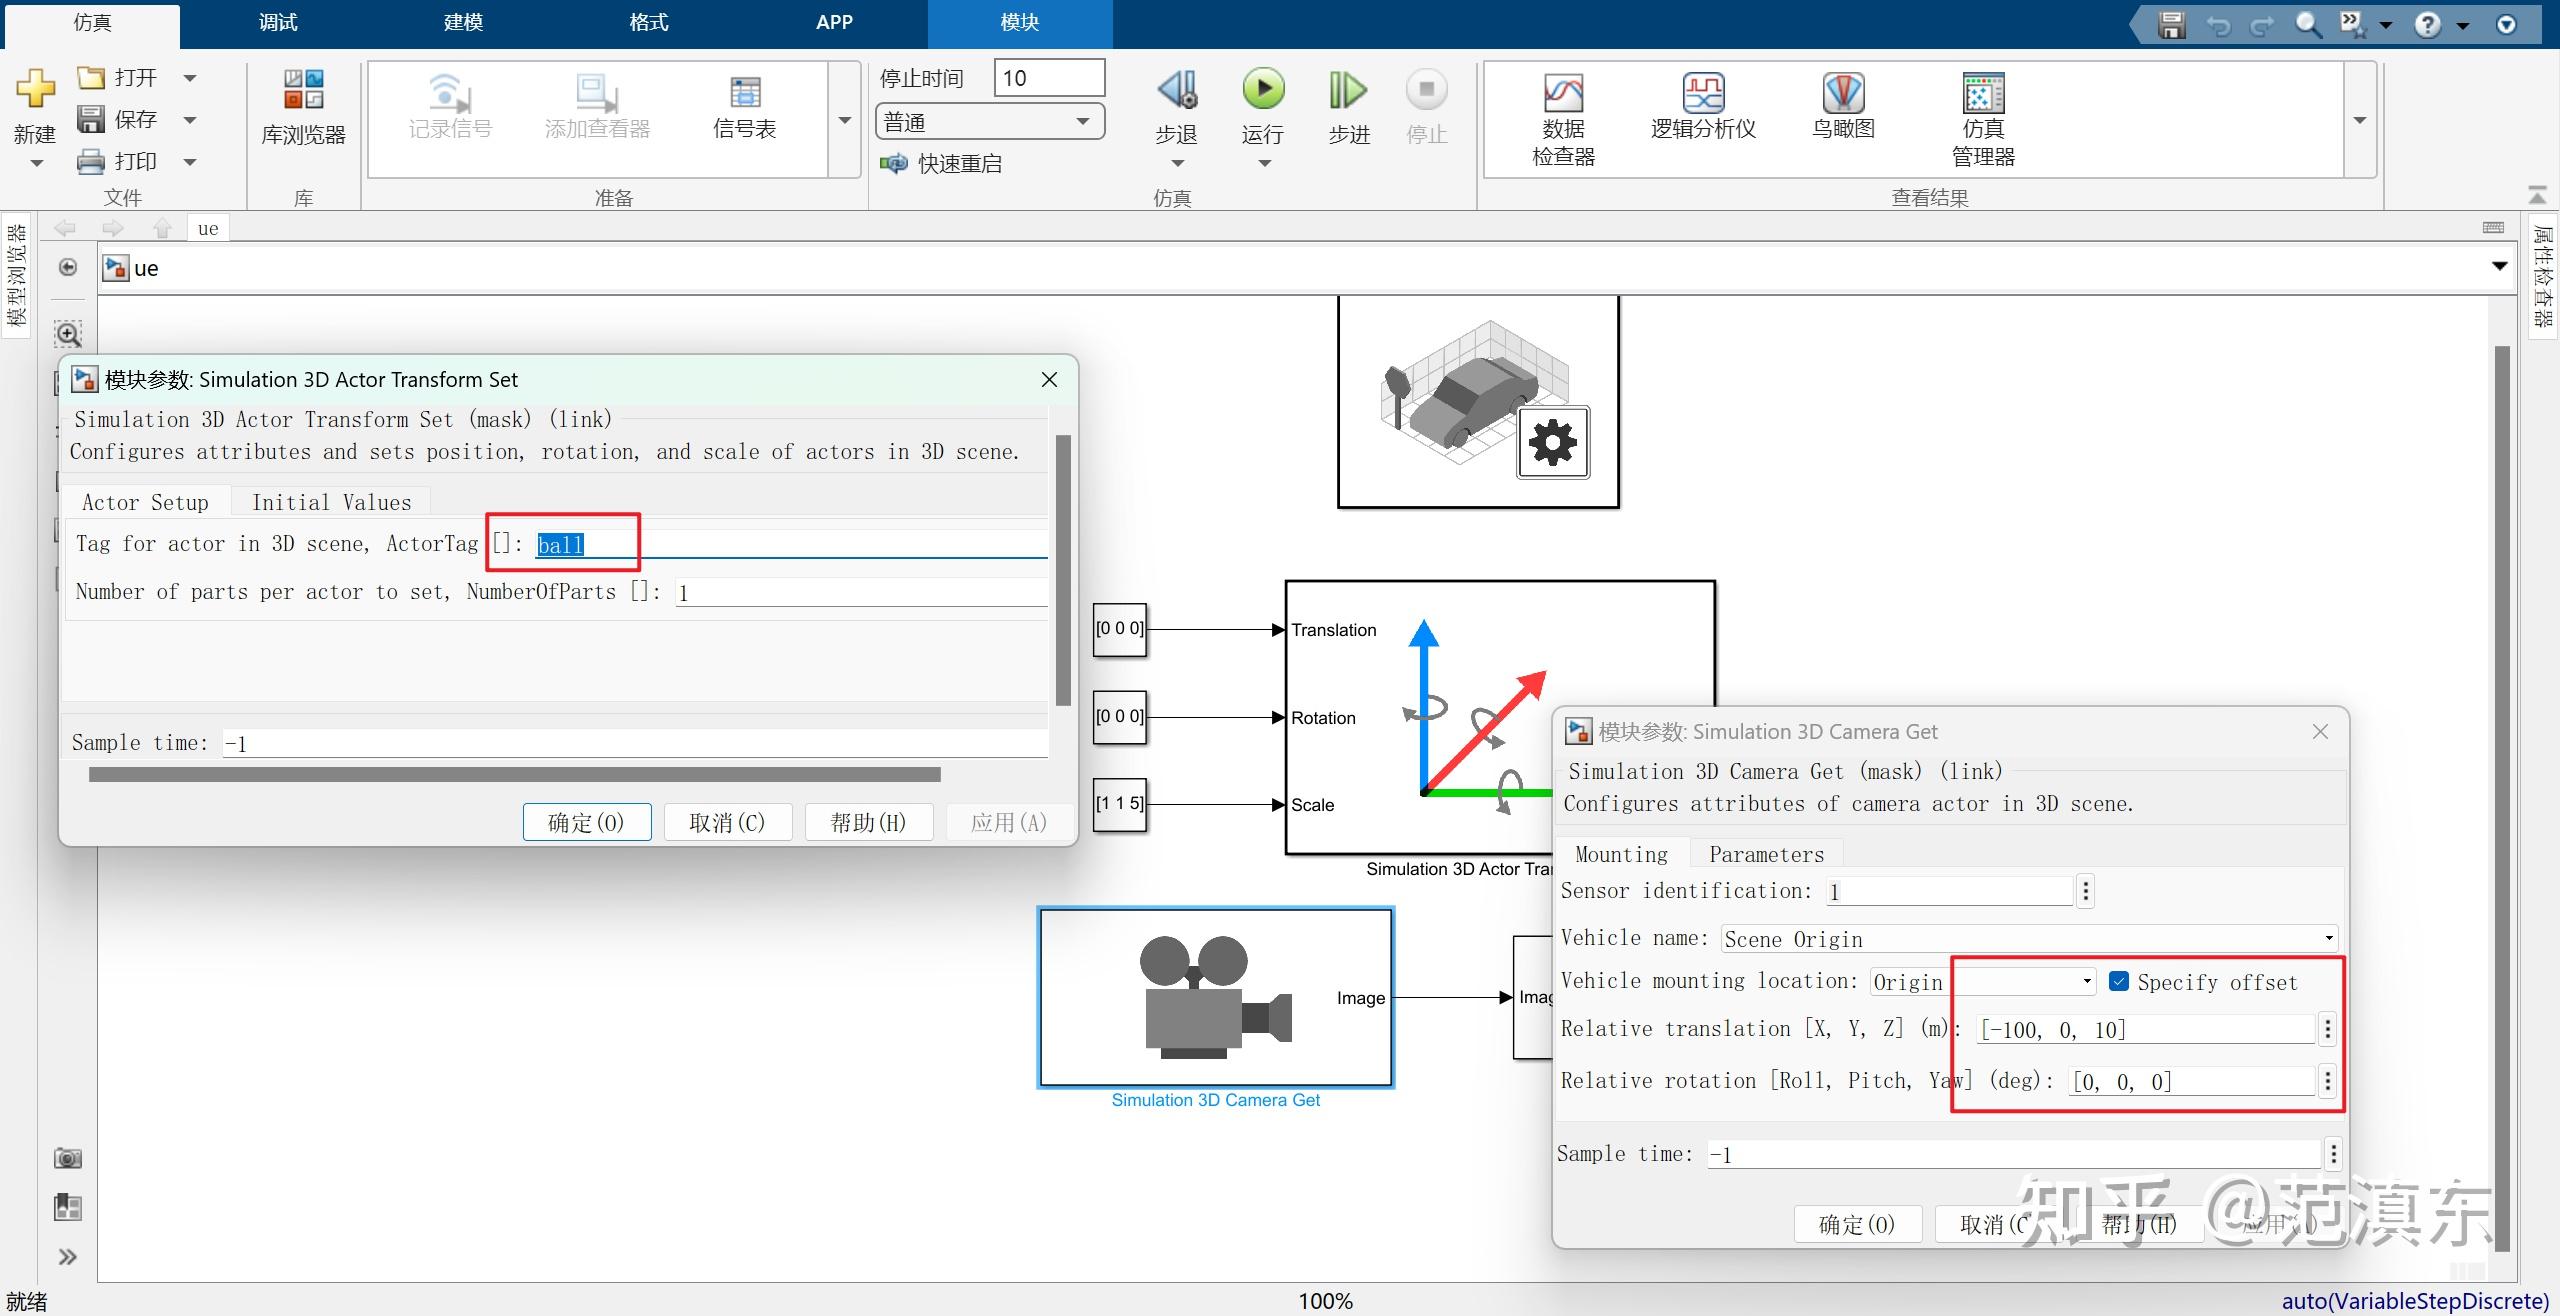This screenshot has width=2560, height=1316.
Task: Open the 库浏览器 library browser
Action: (301, 110)
